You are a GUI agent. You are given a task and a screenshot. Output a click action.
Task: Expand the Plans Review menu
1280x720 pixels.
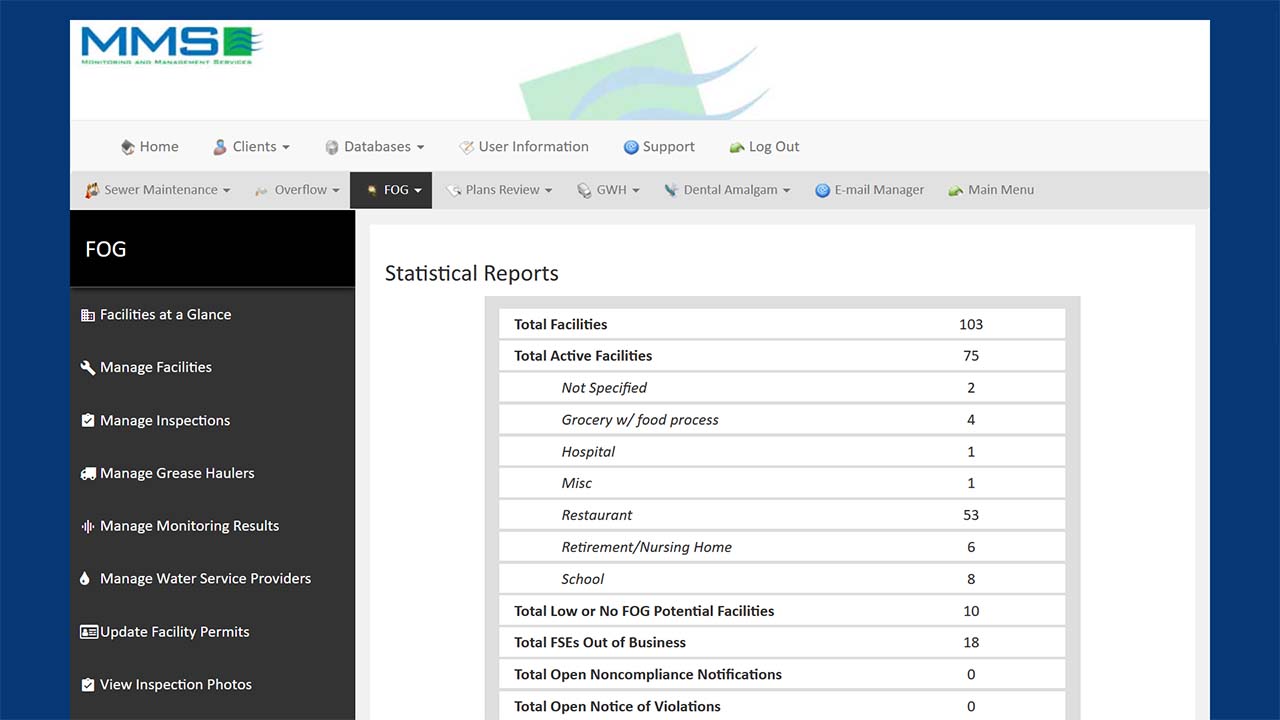click(500, 190)
